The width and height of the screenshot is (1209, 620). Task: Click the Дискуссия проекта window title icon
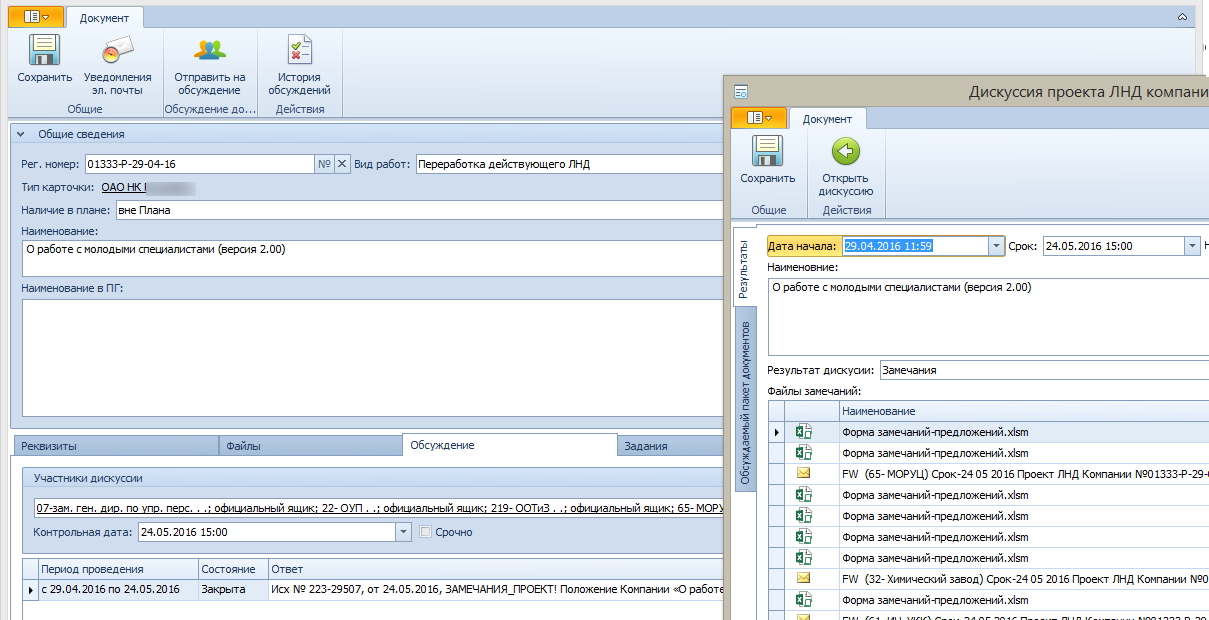(742, 92)
